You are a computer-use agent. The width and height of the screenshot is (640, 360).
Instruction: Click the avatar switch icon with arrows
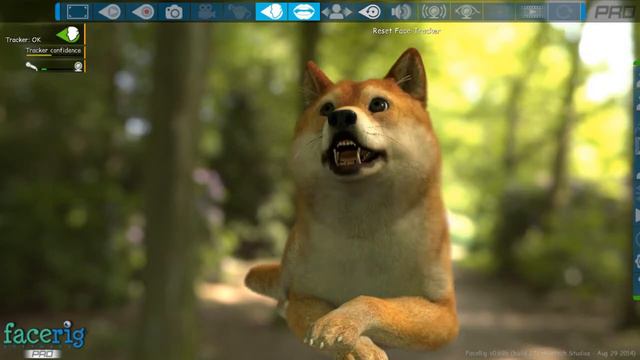coord(337,12)
